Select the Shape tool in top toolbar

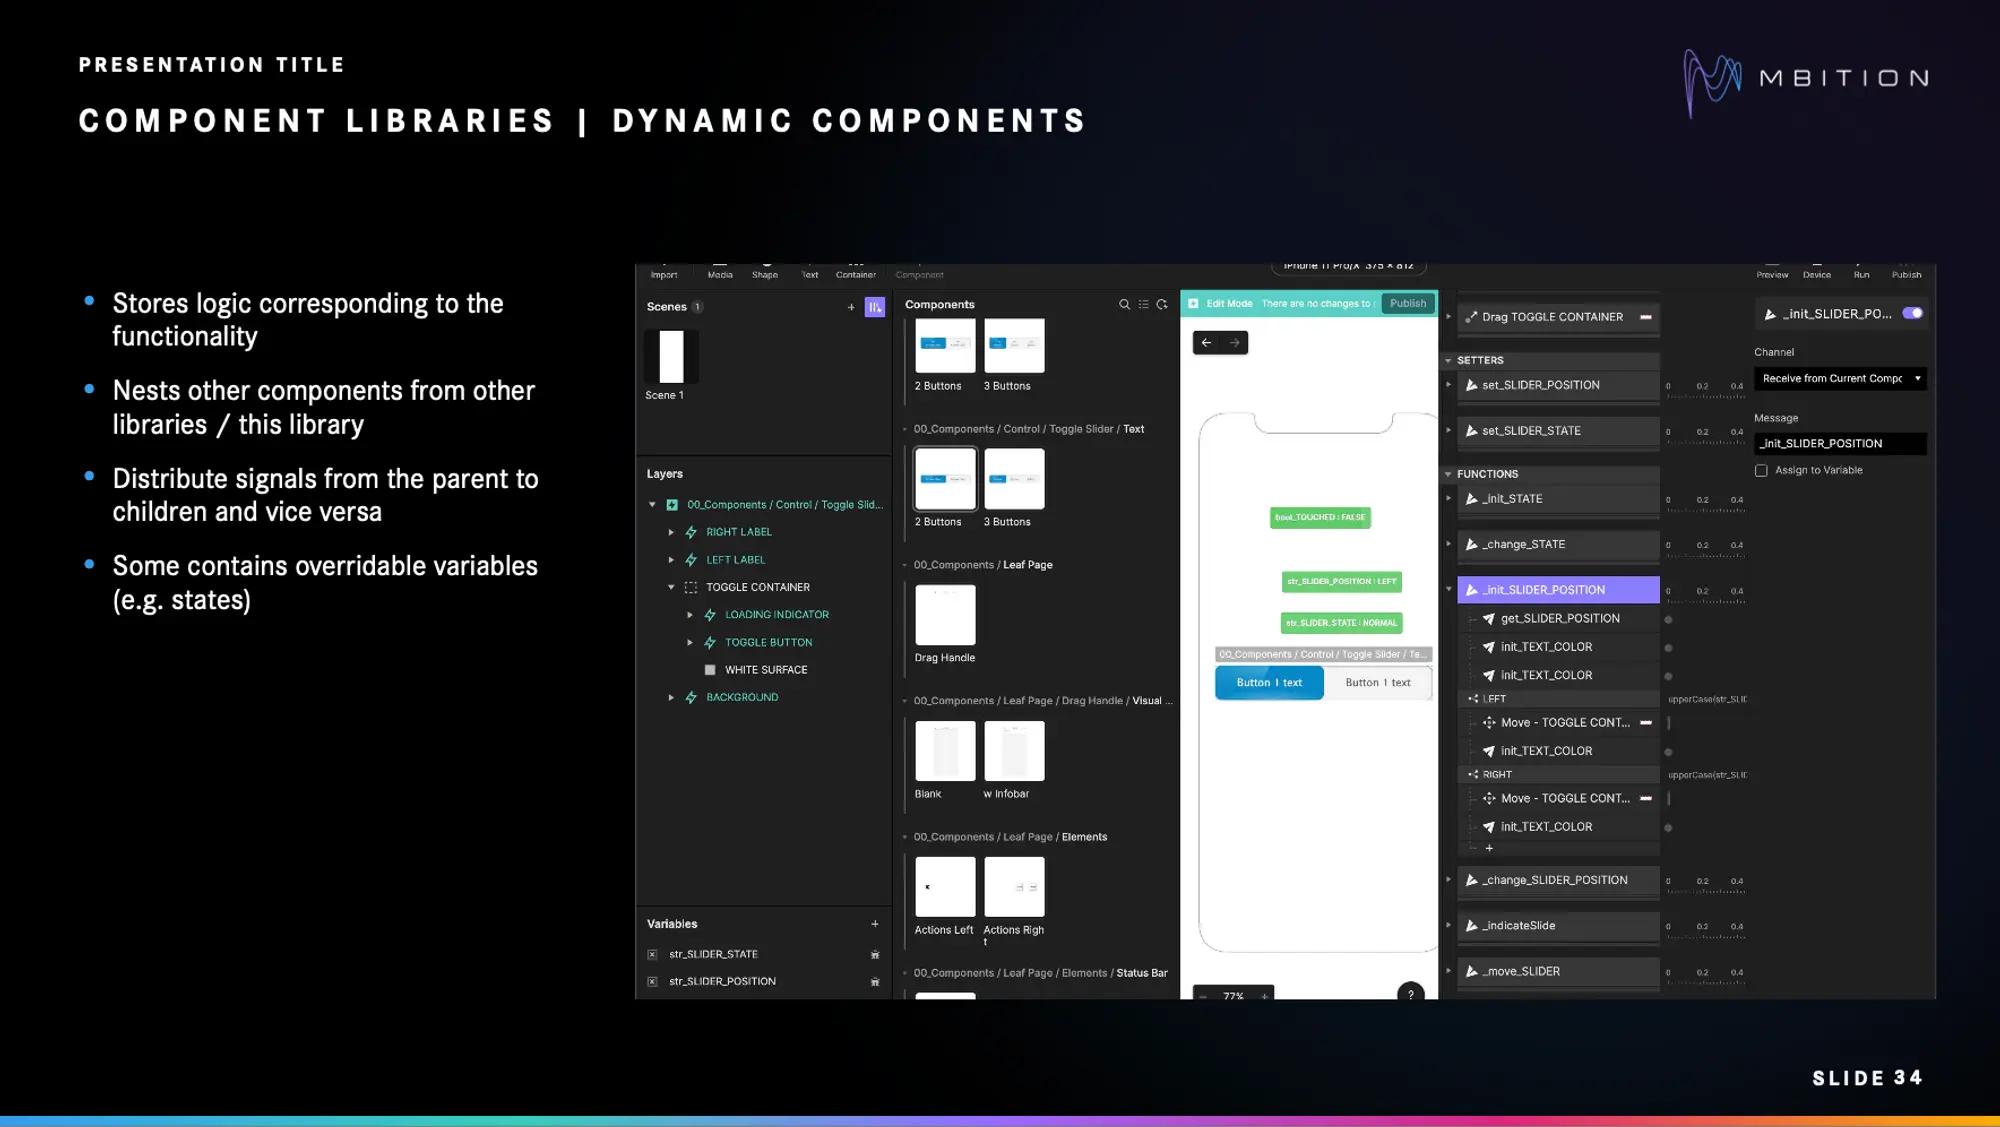[765, 272]
